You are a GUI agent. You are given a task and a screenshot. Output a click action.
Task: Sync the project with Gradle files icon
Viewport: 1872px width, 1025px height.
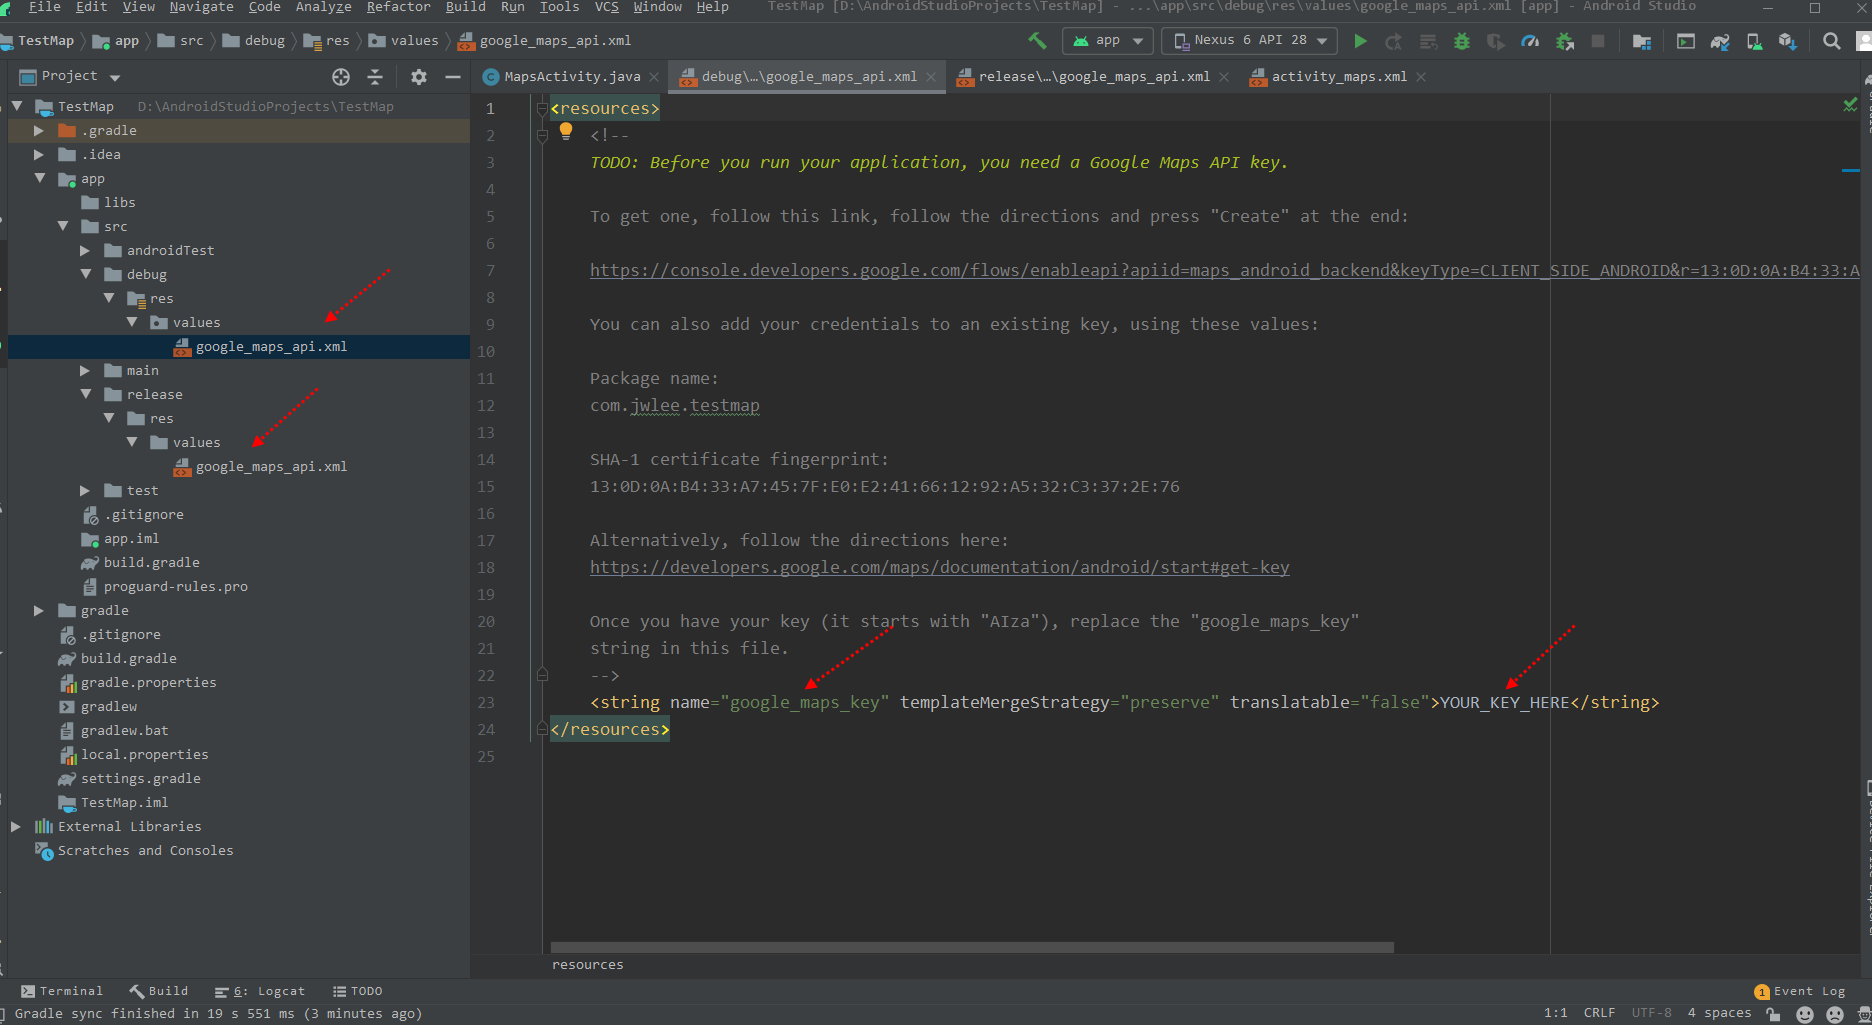1720,41
